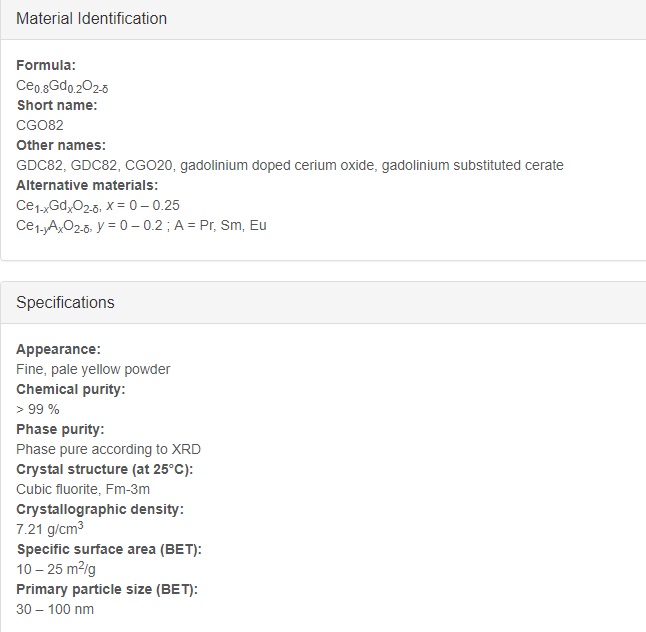This screenshot has height=632, width=646.
Task: Click the Ce0.8Gd0.2O2-δ formula text
Action: [x=62, y=86]
